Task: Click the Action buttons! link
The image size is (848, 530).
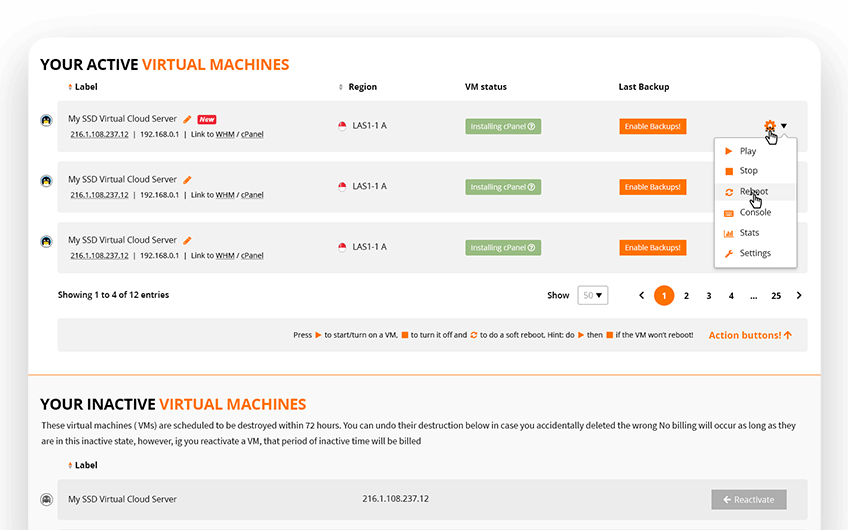Action: (x=750, y=335)
